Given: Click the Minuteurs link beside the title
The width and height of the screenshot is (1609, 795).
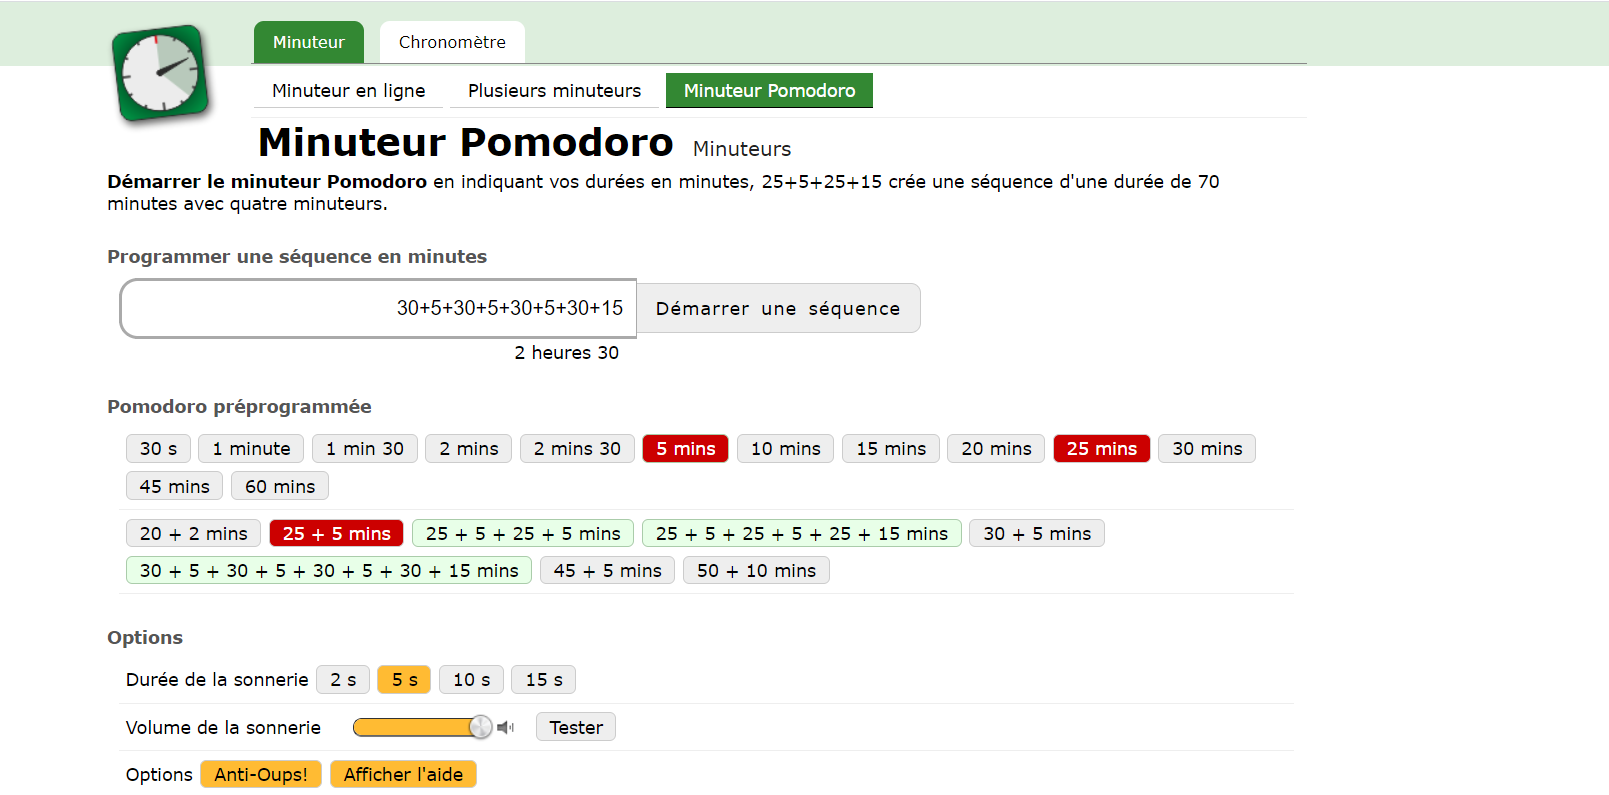Looking at the screenshot, I should click(742, 149).
